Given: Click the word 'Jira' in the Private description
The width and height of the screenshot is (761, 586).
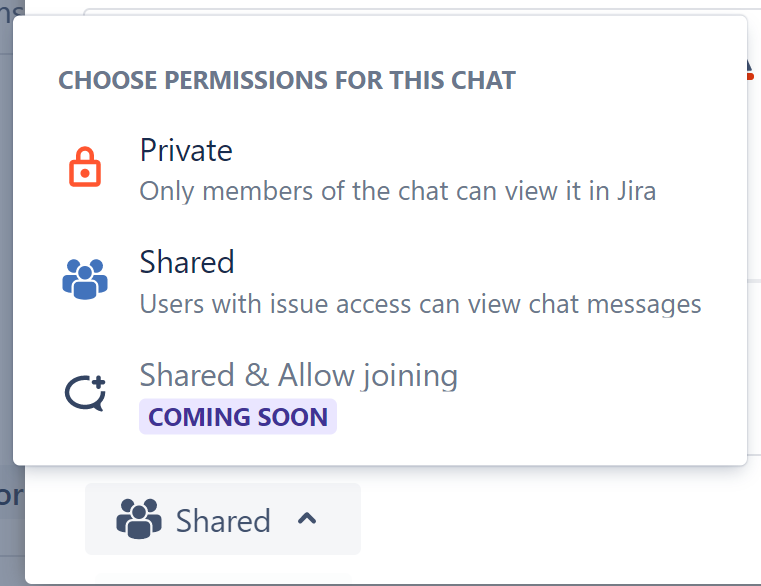Looking at the screenshot, I should pos(632,191).
